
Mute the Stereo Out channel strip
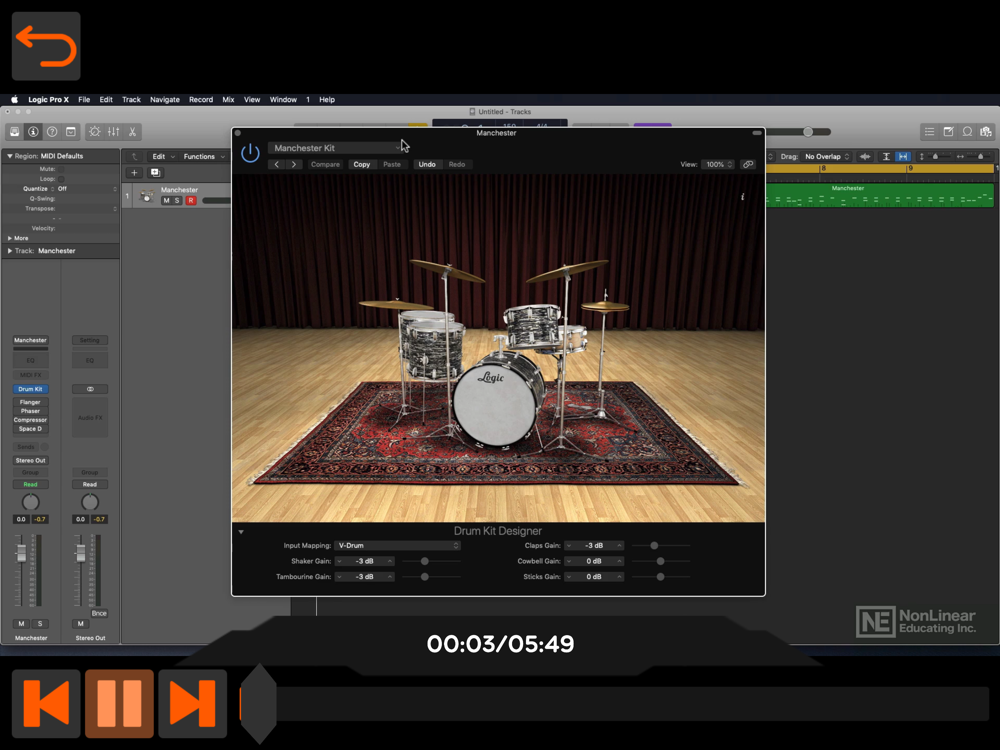click(x=80, y=624)
